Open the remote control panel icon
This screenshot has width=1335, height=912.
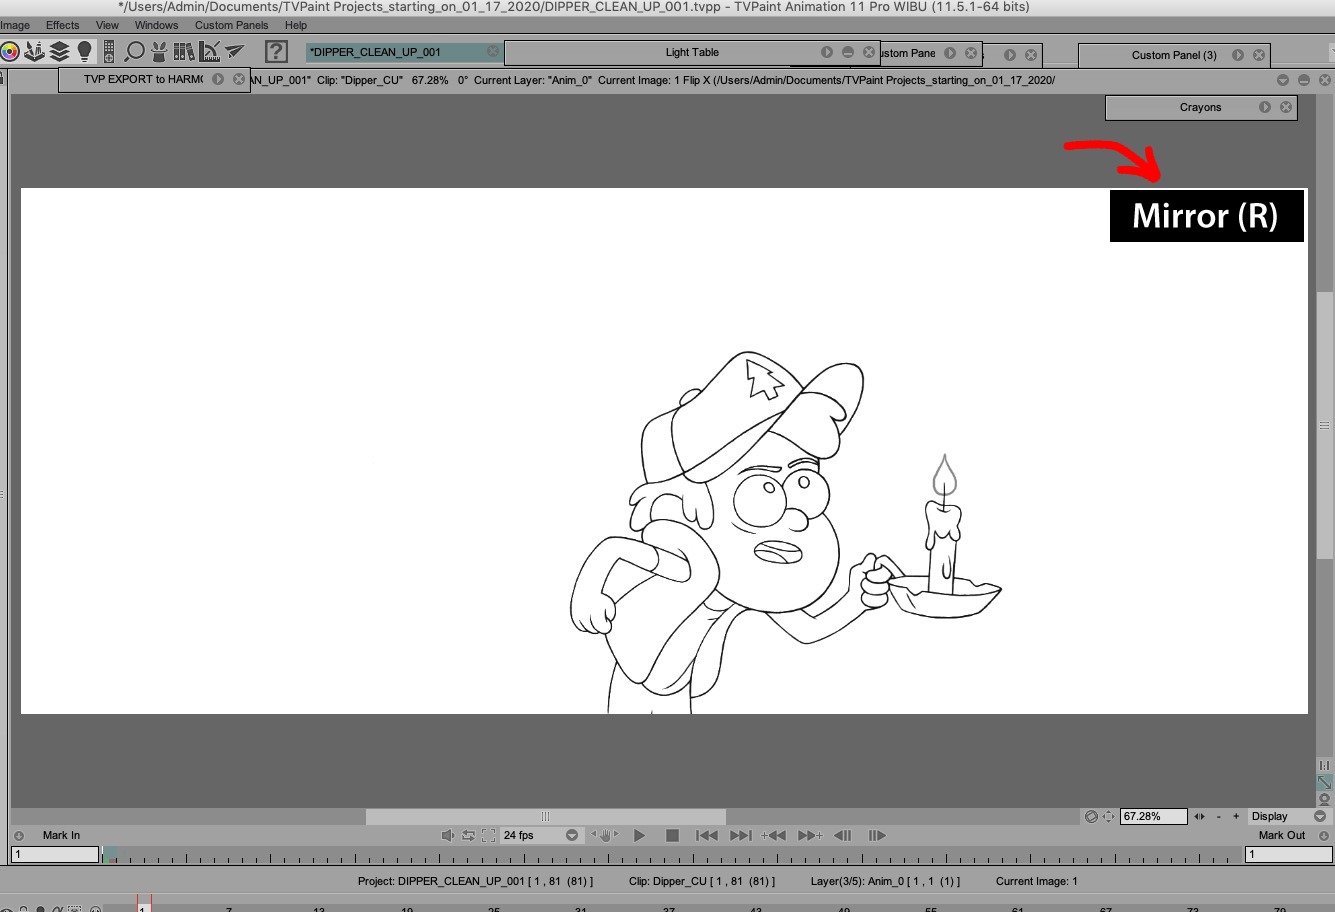pos(108,51)
